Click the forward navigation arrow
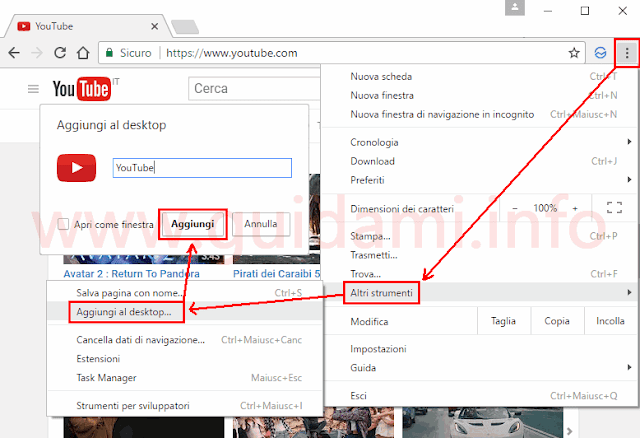Viewport: 640px width, 438px height. pos(37,53)
